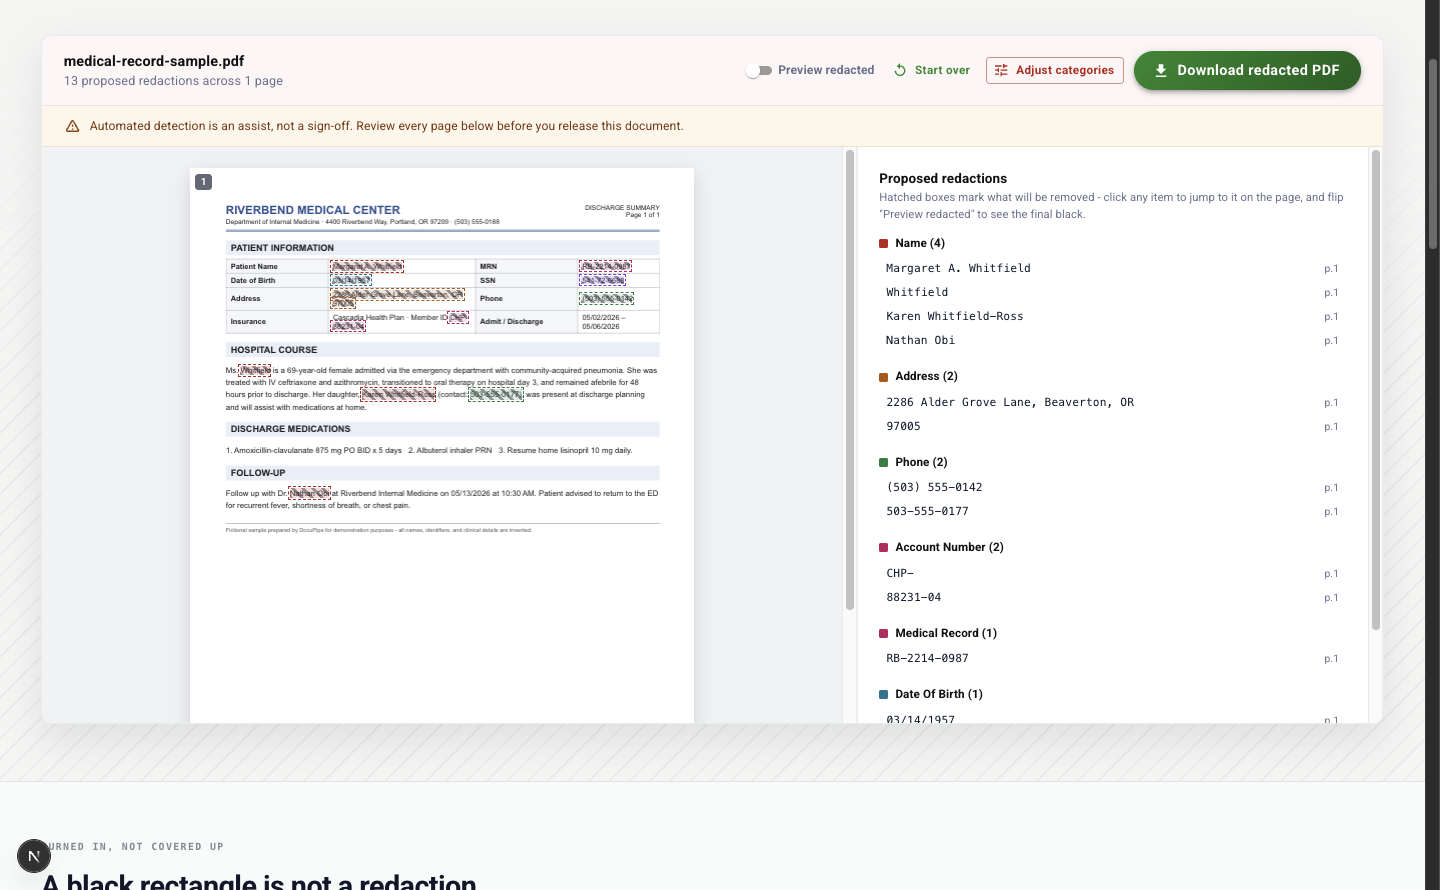Click the Medical Record (1) heading
The width and height of the screenshot is (1440, 890).
click(x=946, y=633)
